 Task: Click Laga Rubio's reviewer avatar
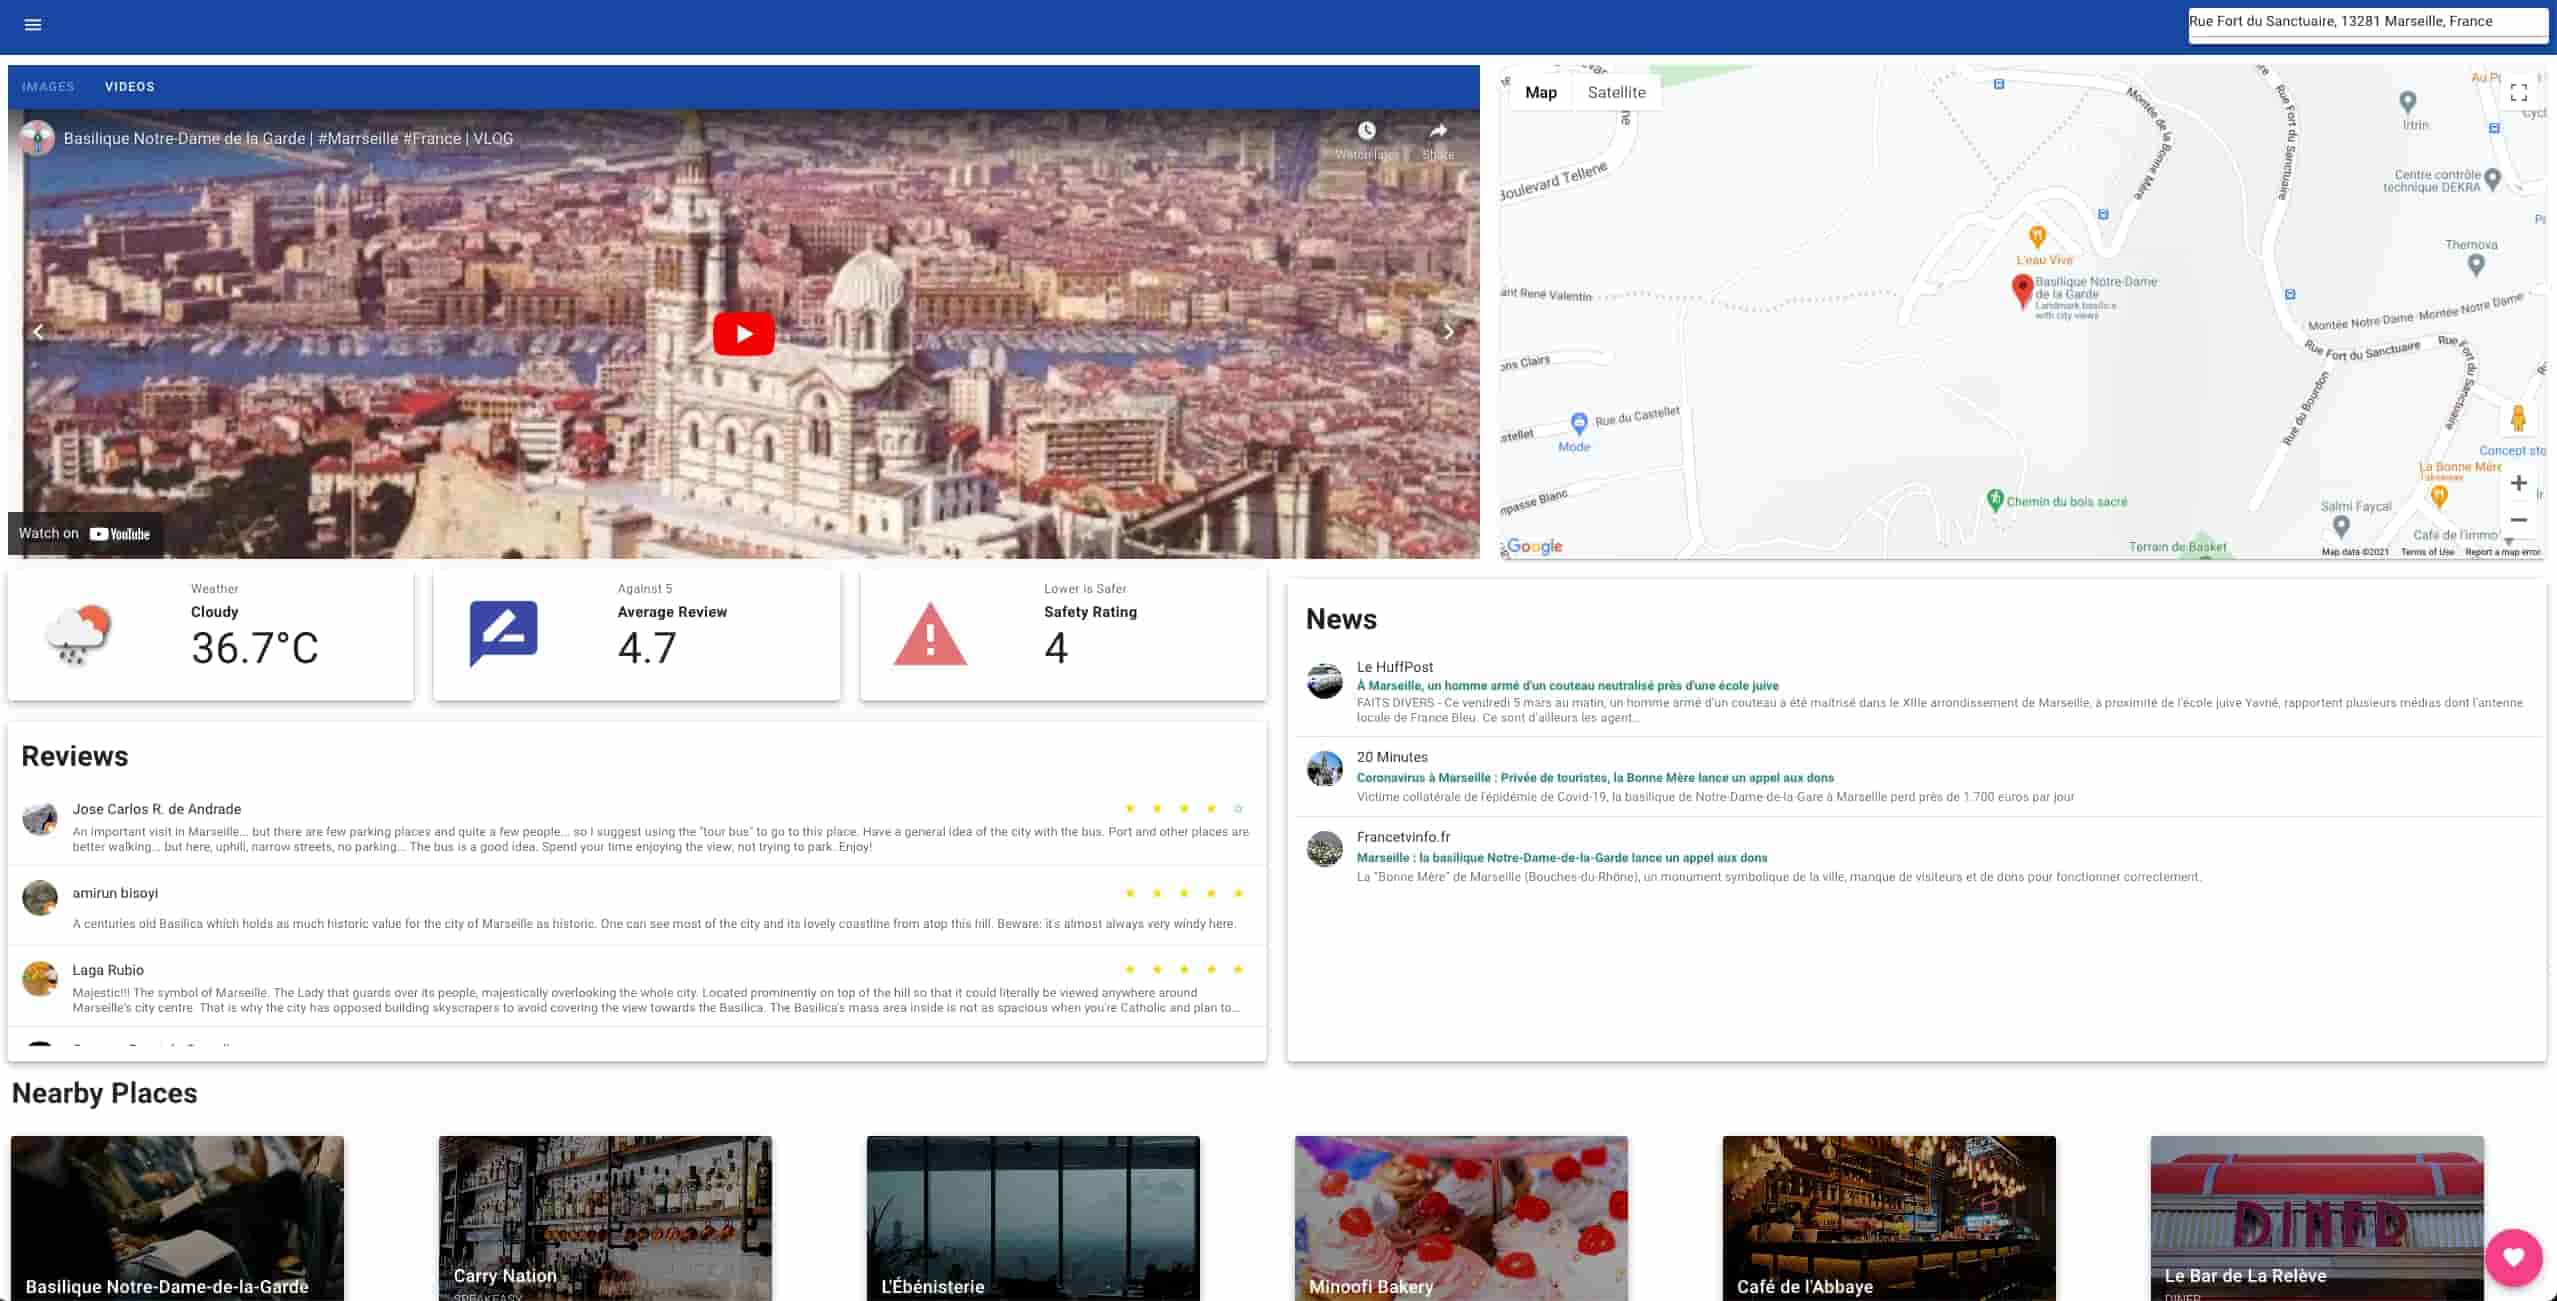[x=40, y=979]
